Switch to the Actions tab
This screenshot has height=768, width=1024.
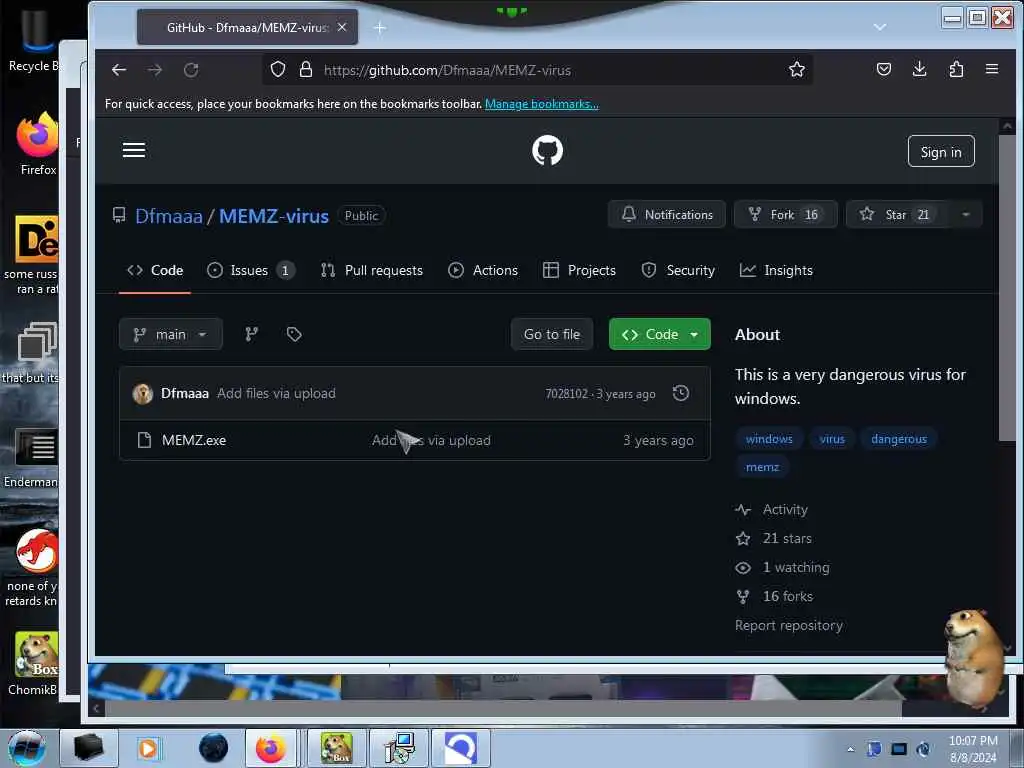tap(483, 270)
